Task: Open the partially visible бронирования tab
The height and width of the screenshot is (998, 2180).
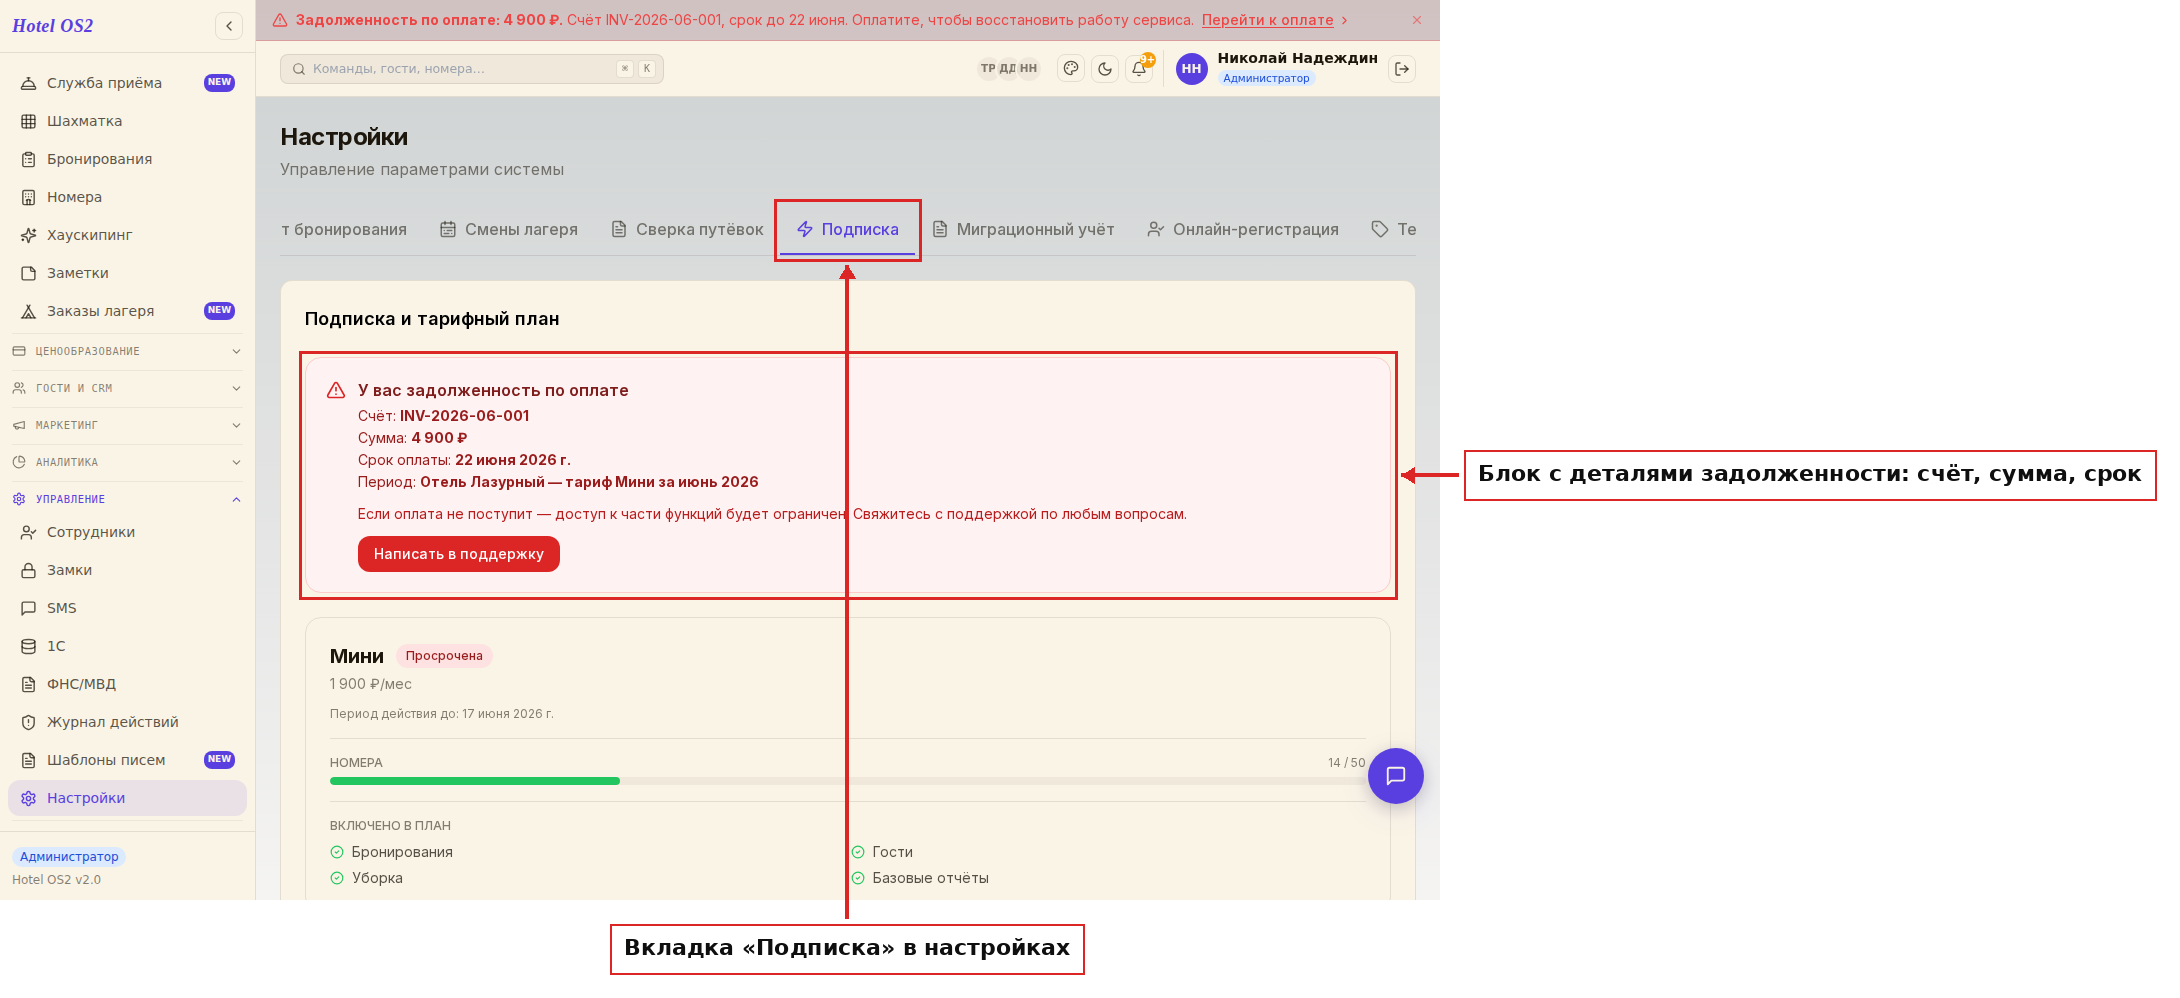Action: coord(344,229)
